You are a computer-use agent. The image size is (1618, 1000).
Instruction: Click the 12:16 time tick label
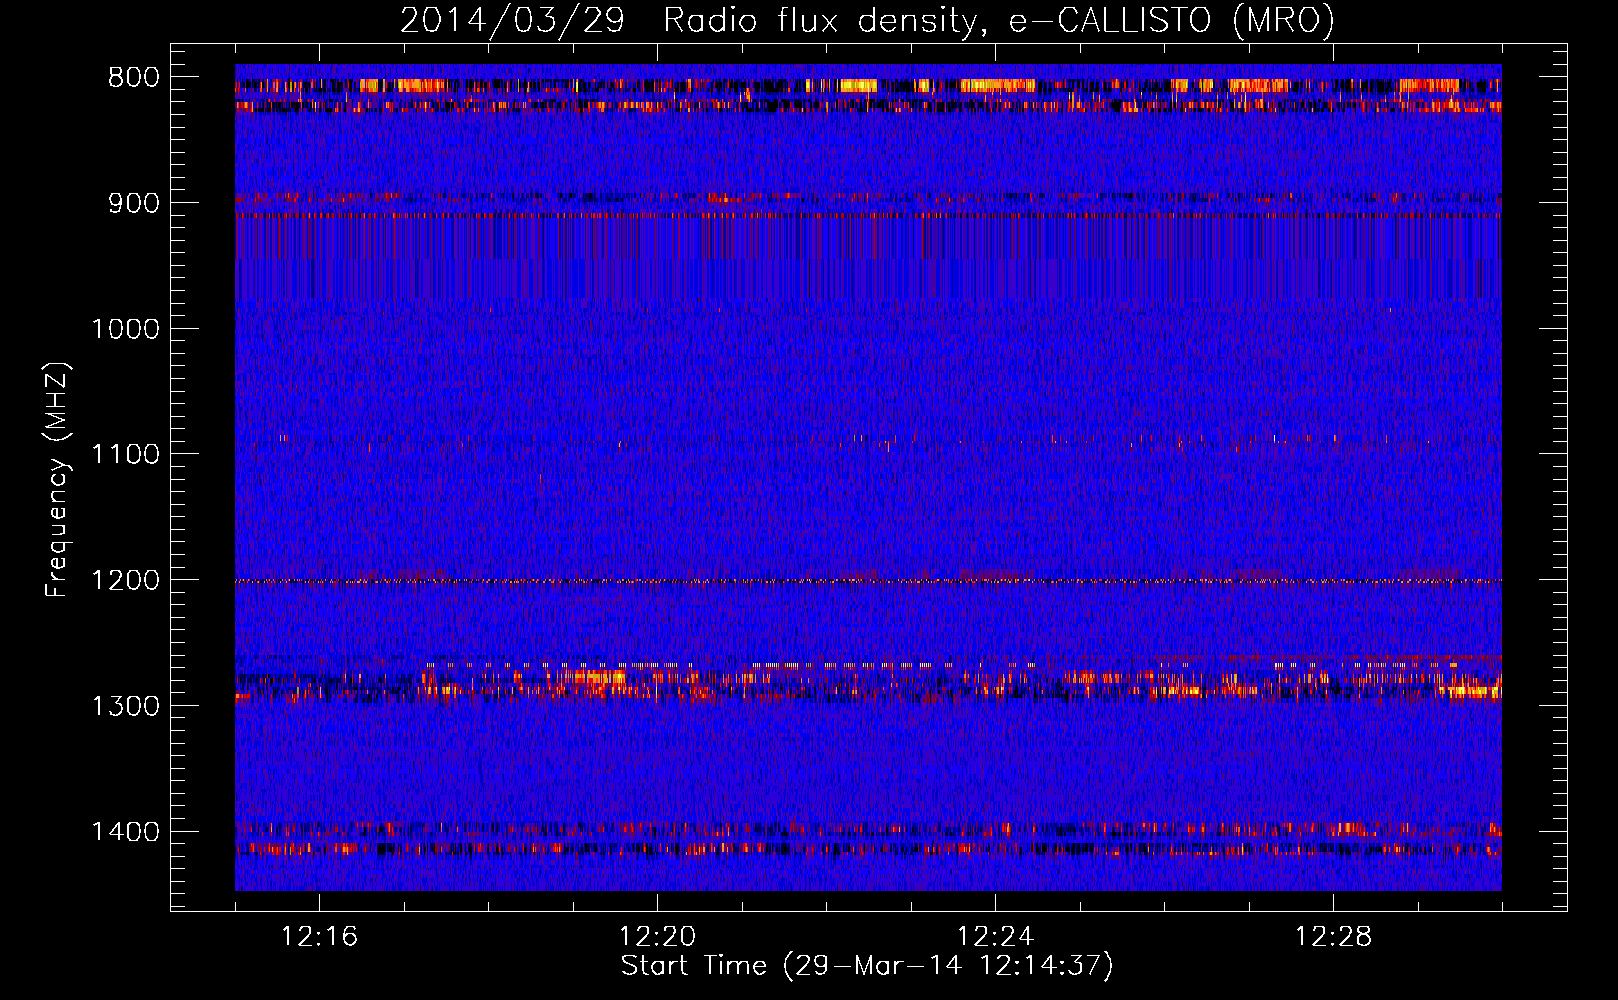click(x=319, y=937)
